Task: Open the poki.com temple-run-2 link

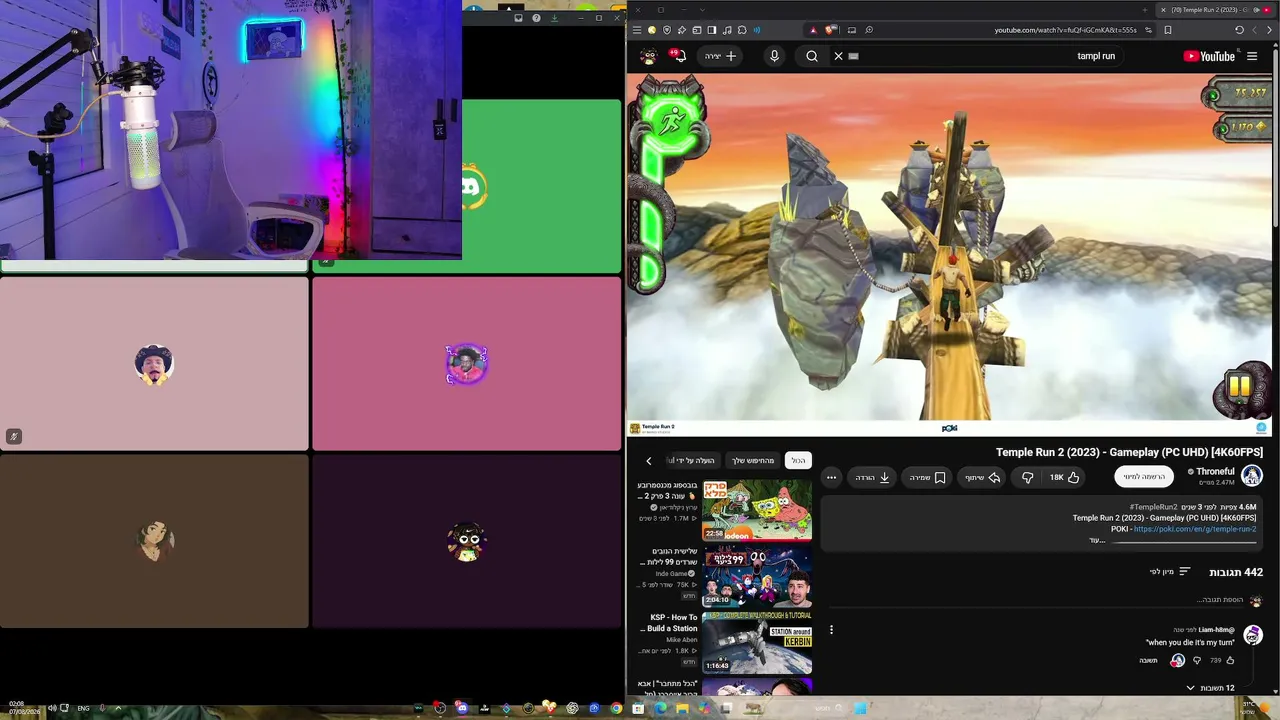Action: point(1195,529)
